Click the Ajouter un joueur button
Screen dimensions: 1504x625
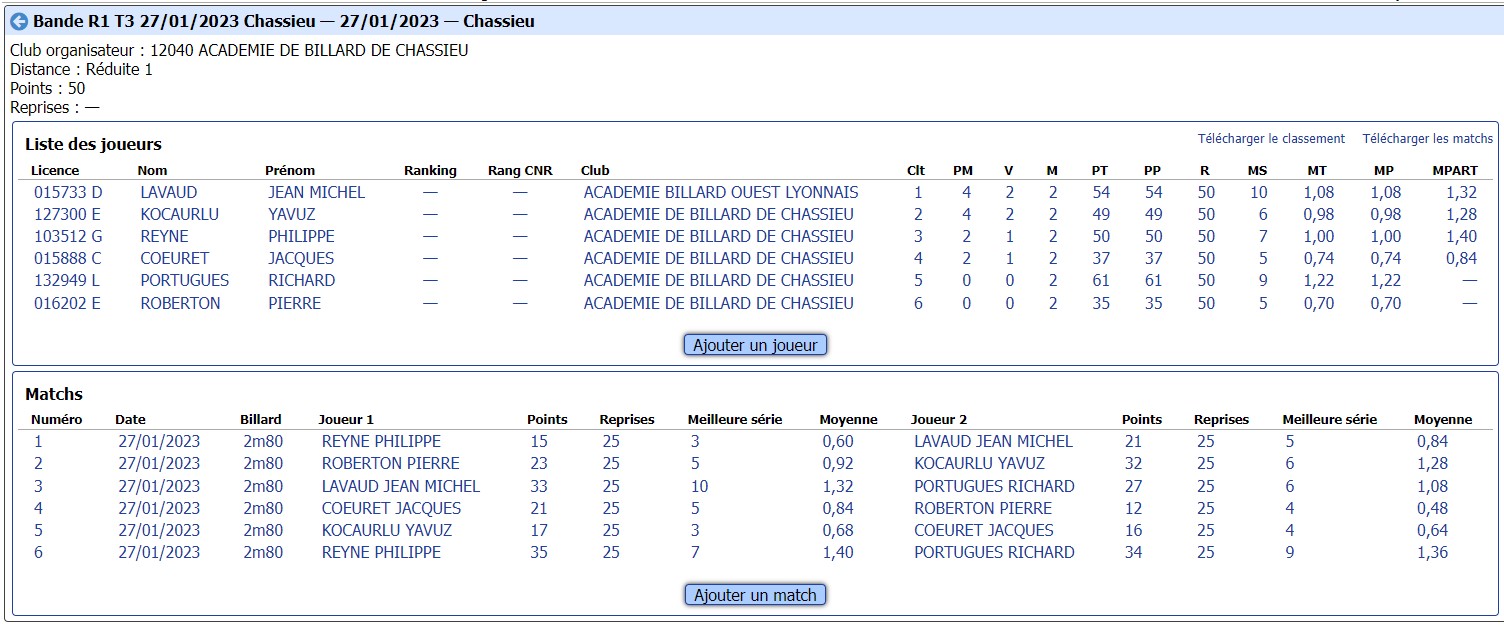(x=756, y=345)
